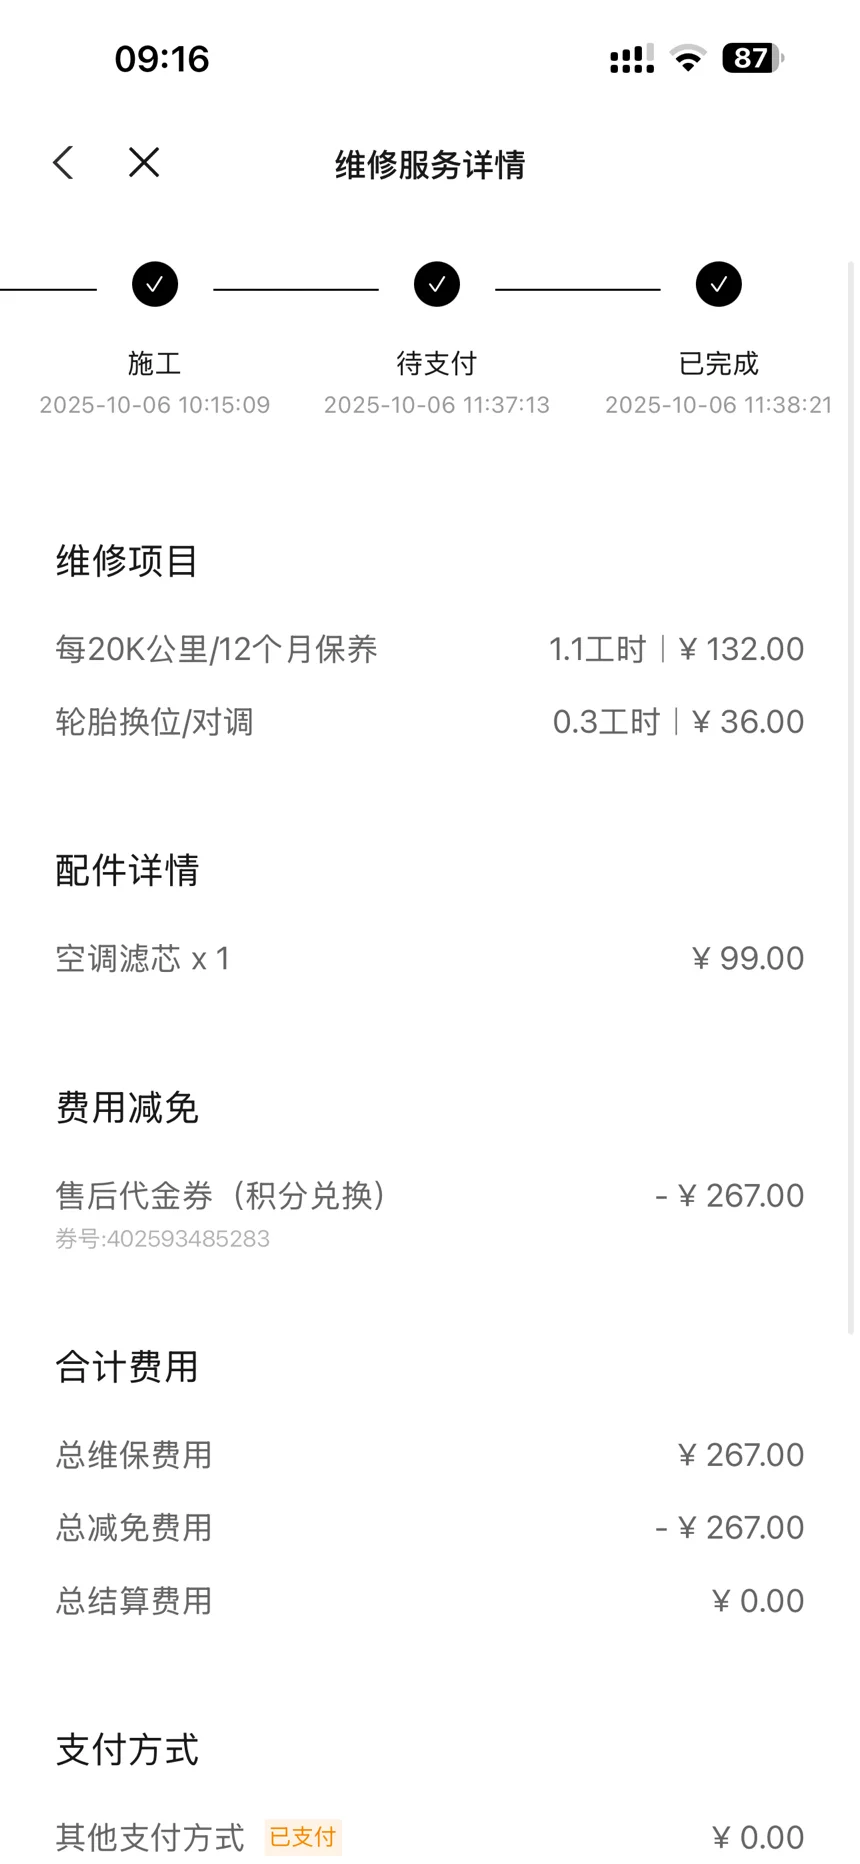860x1864 pixels.
Task: Tap the 其他支付方式 payment row
Action: (x=150, y=1837)
